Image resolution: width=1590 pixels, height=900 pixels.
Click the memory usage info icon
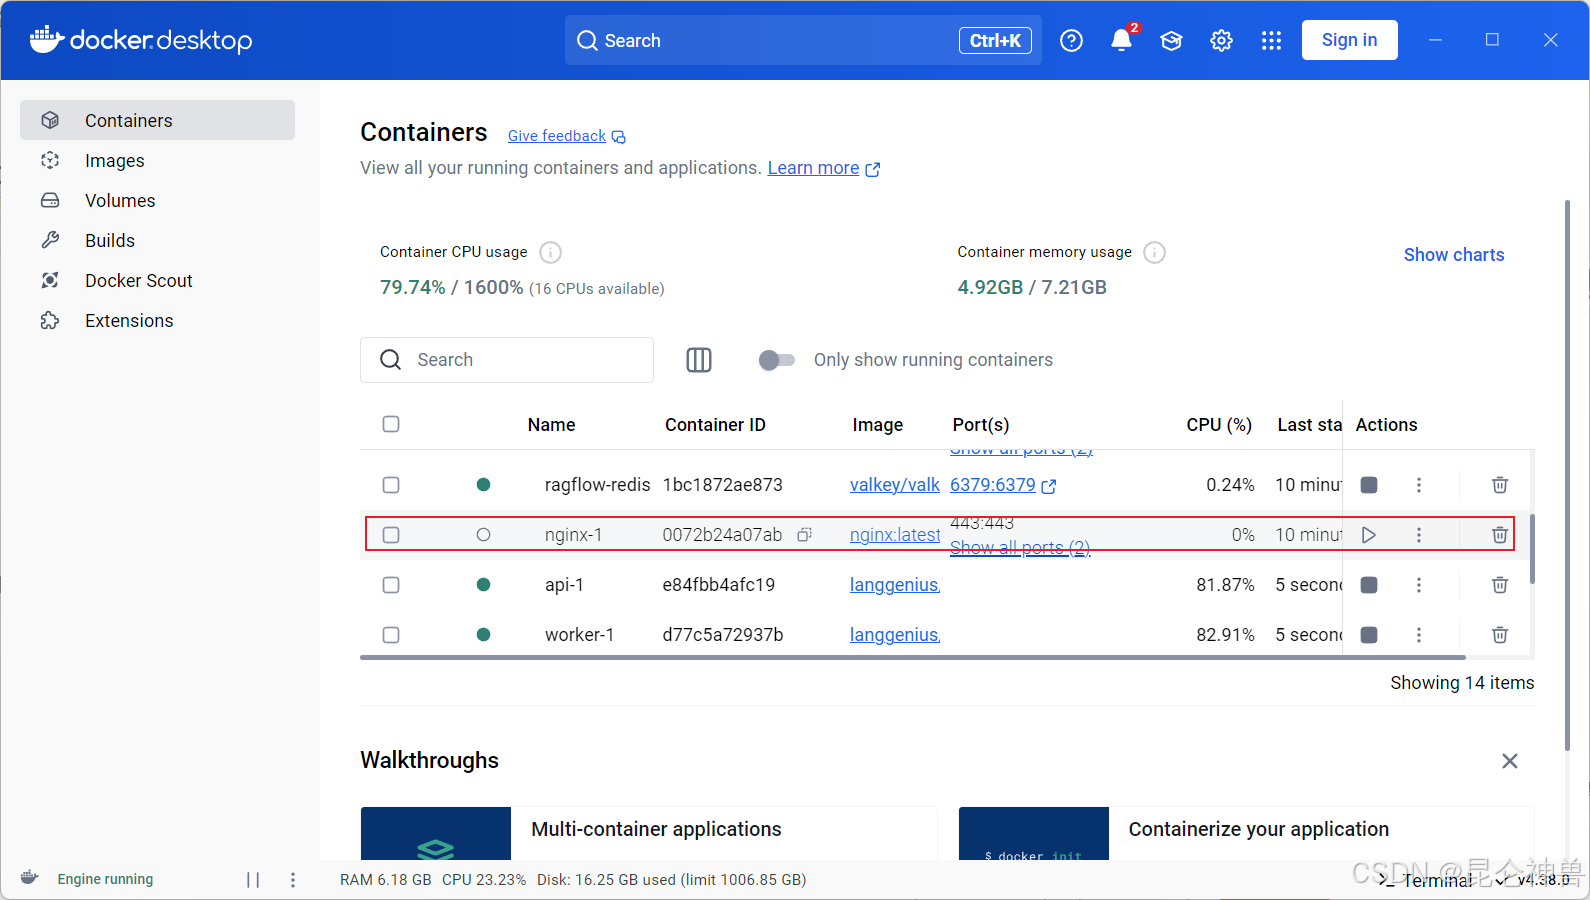pyautogui.click(x=1154, y=252)
